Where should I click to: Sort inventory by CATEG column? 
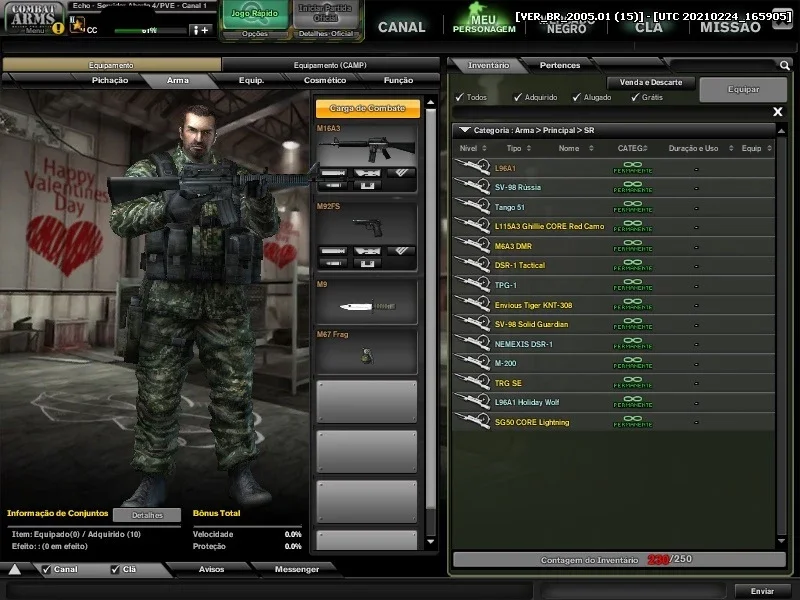pos(632,148)
